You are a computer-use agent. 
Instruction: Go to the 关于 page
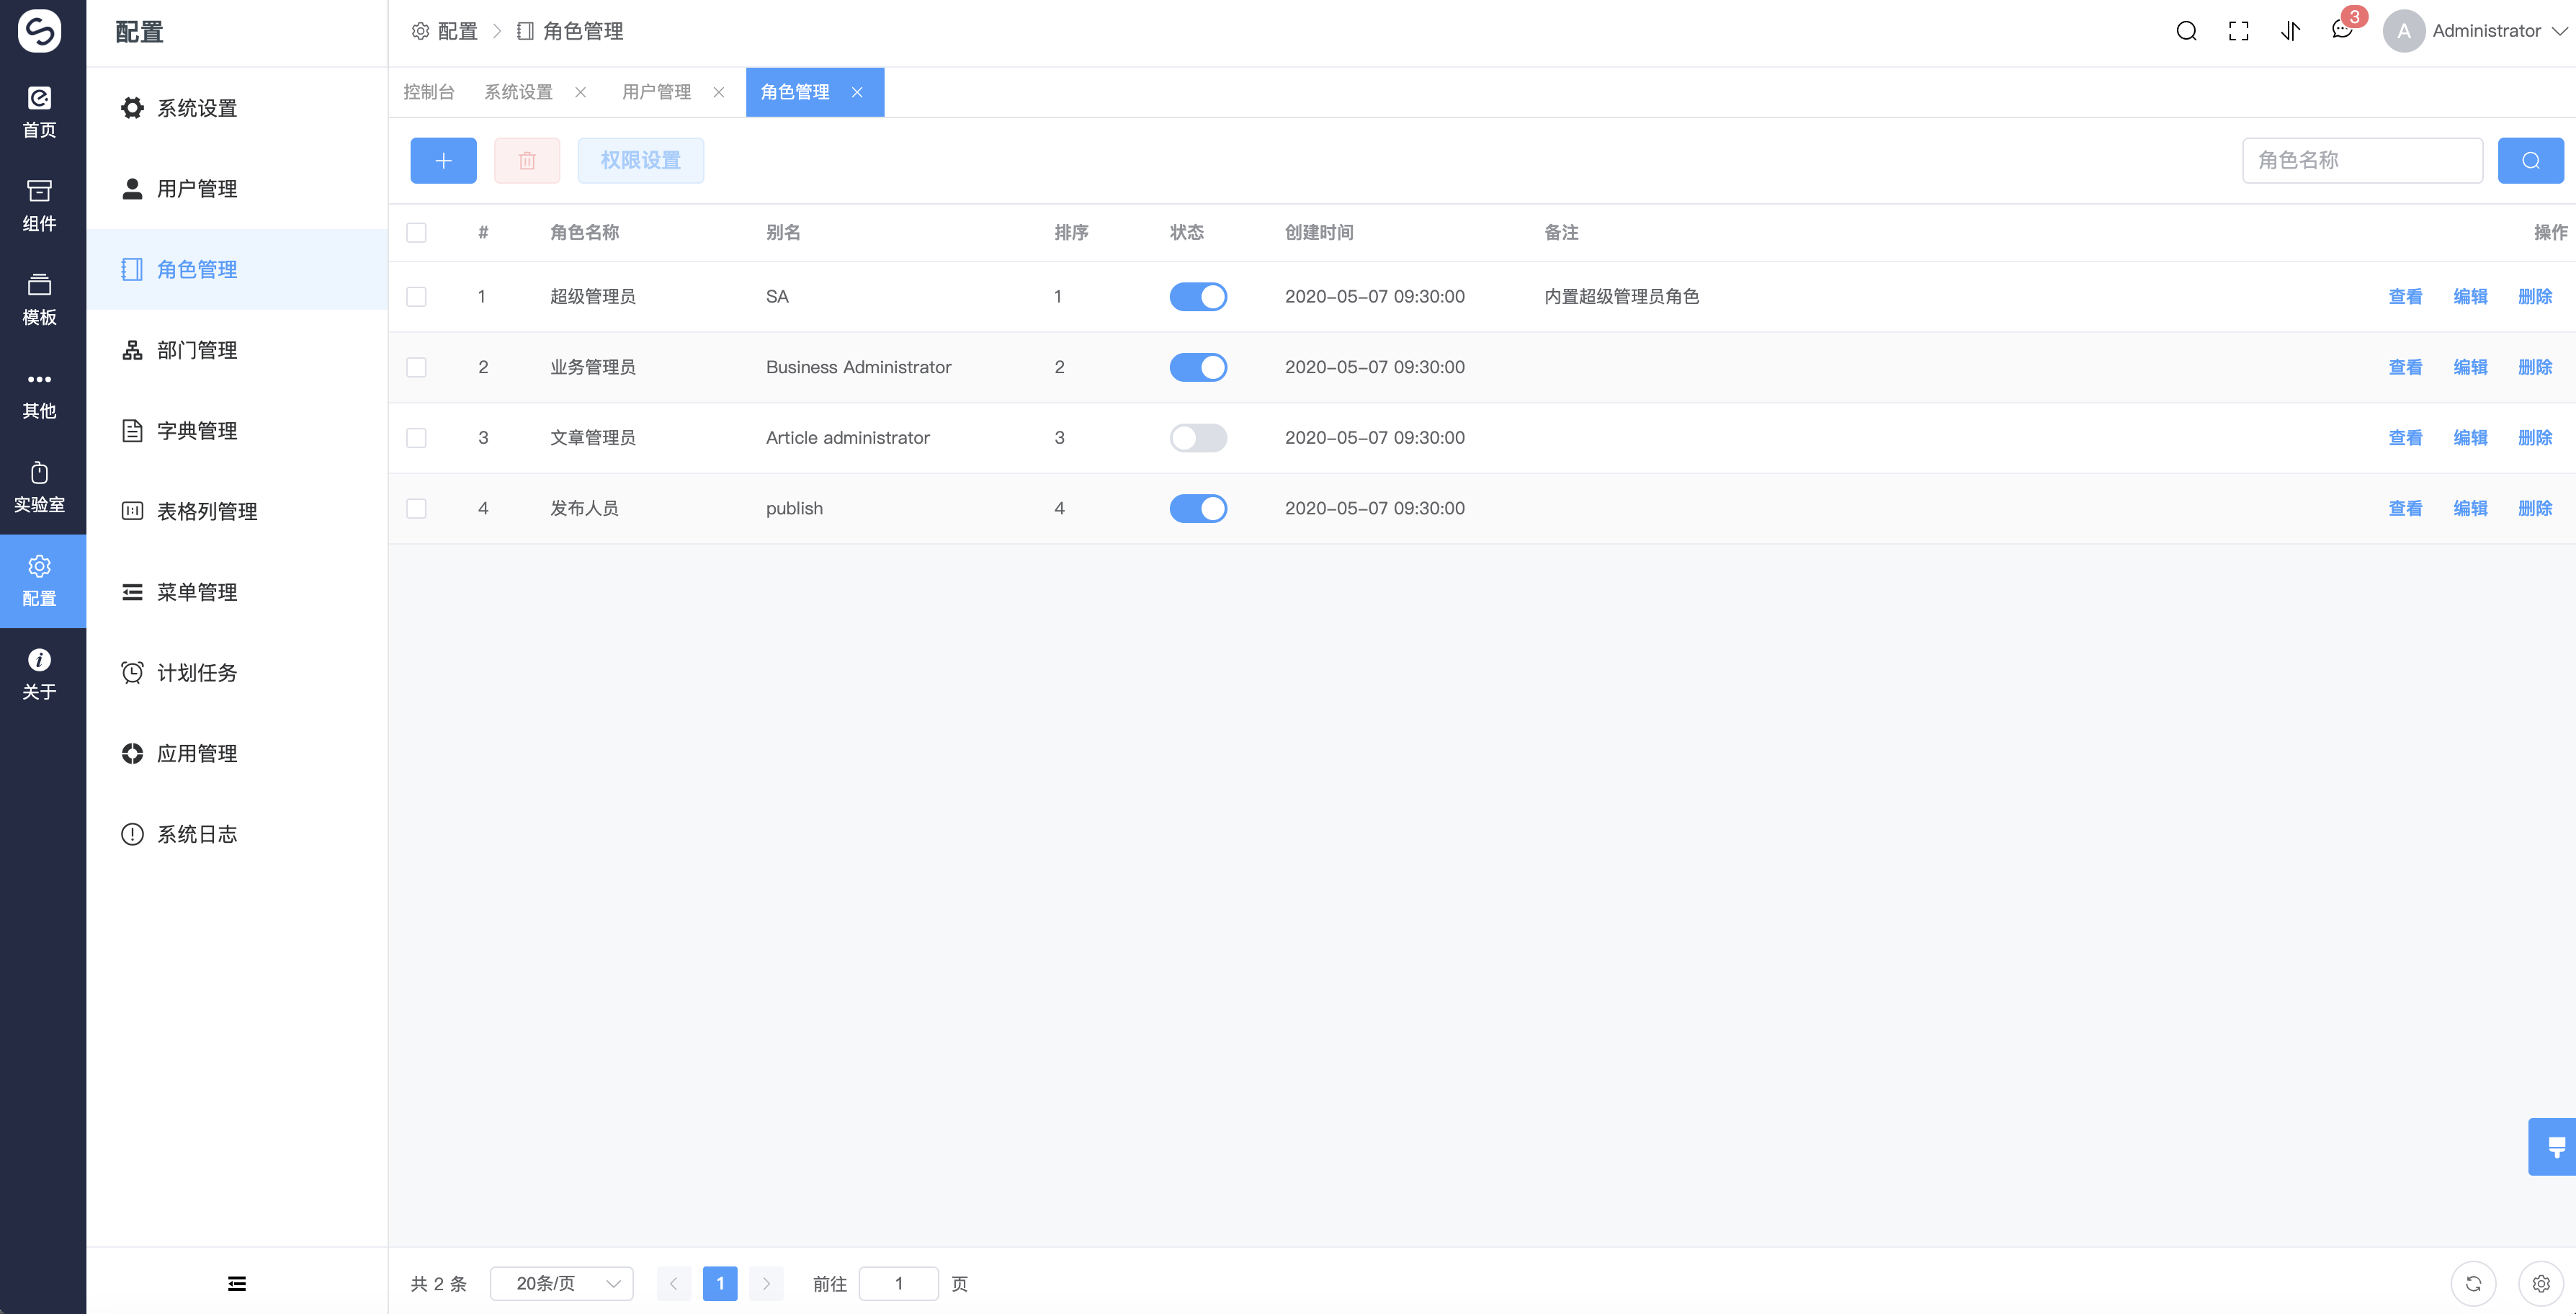click(x=40, y=671)
